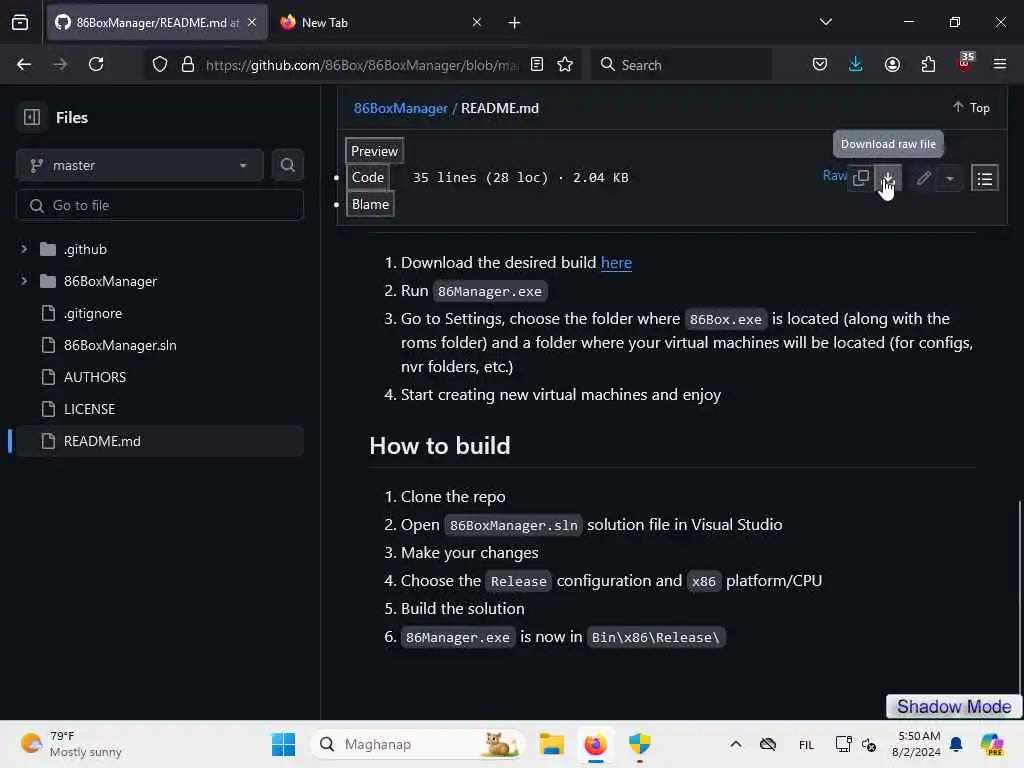
Task: Open the LICENSE file
Action: click(x=89, y=409)
